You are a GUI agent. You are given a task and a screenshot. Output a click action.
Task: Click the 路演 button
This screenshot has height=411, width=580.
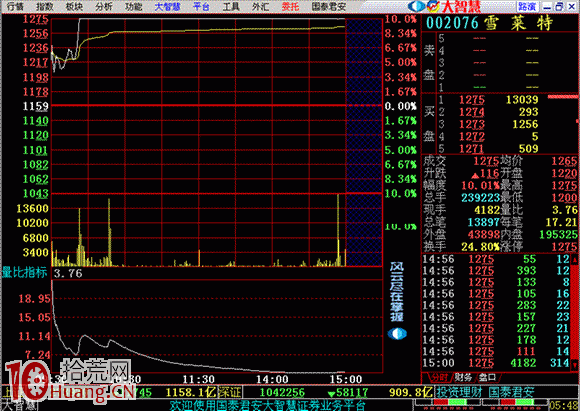(x=527, y=7)
